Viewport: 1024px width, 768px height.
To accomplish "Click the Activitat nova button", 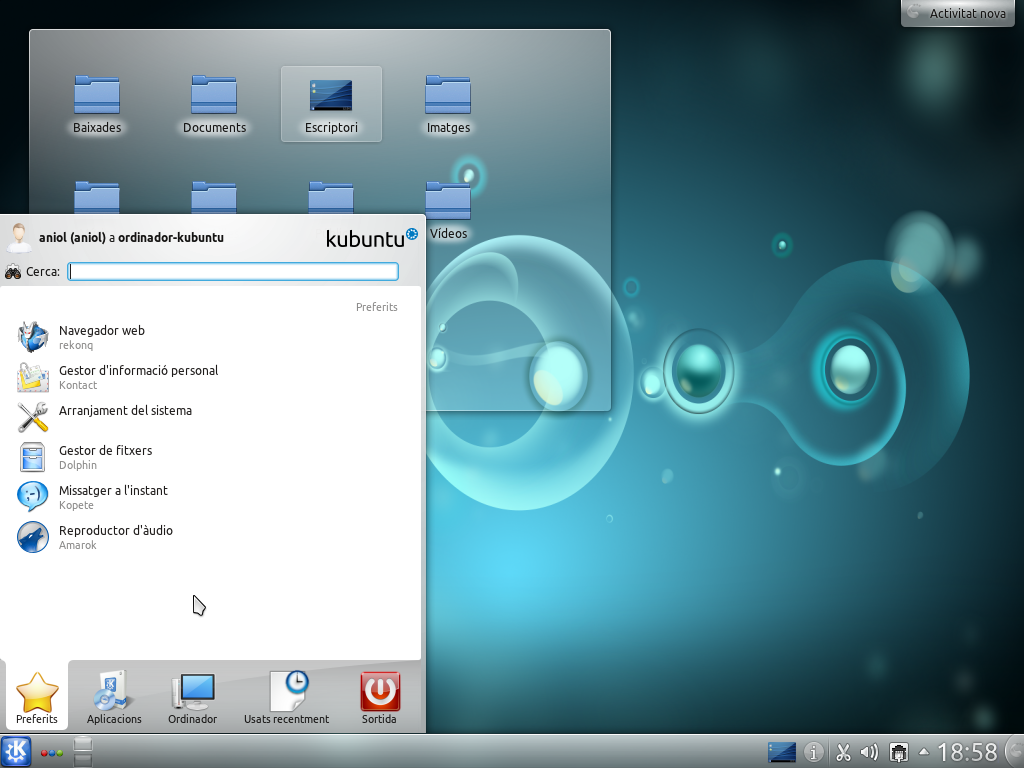I will pos(957,13).
